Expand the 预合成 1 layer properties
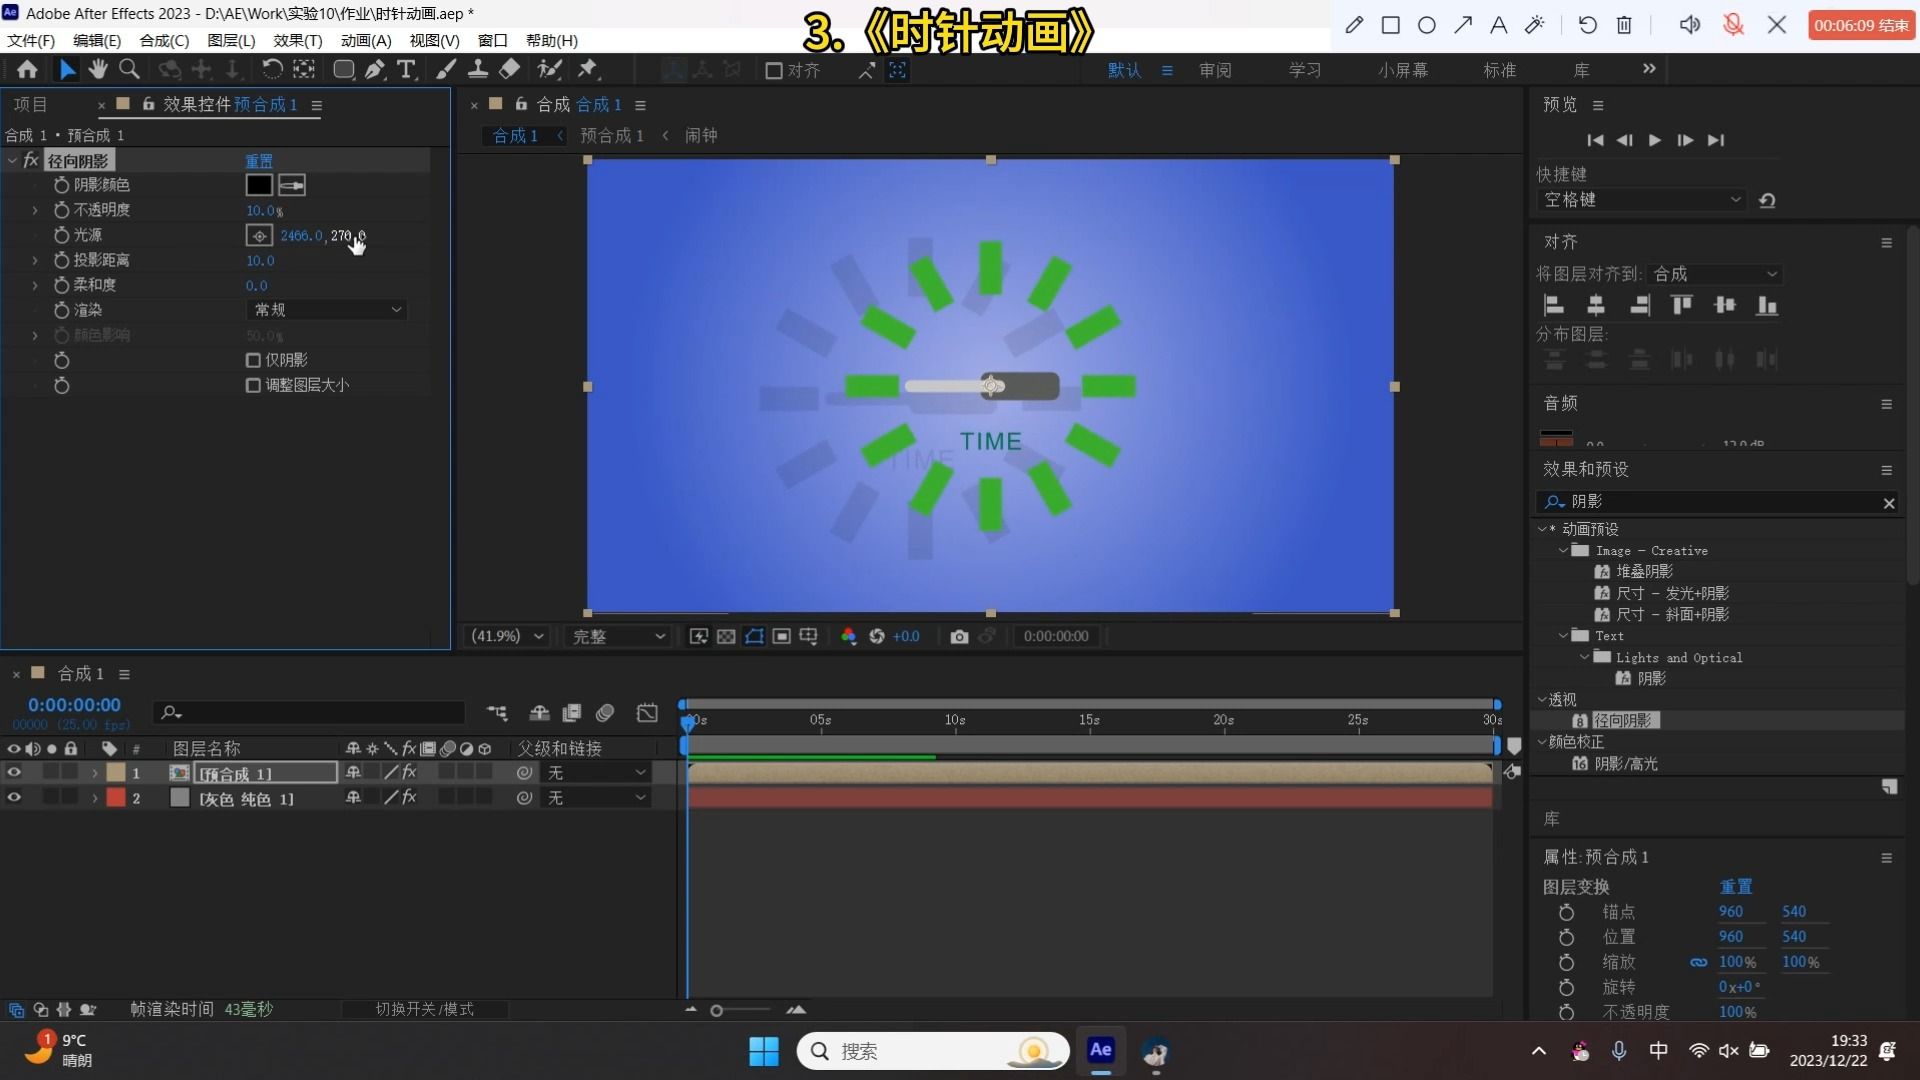 pos(95,773)
